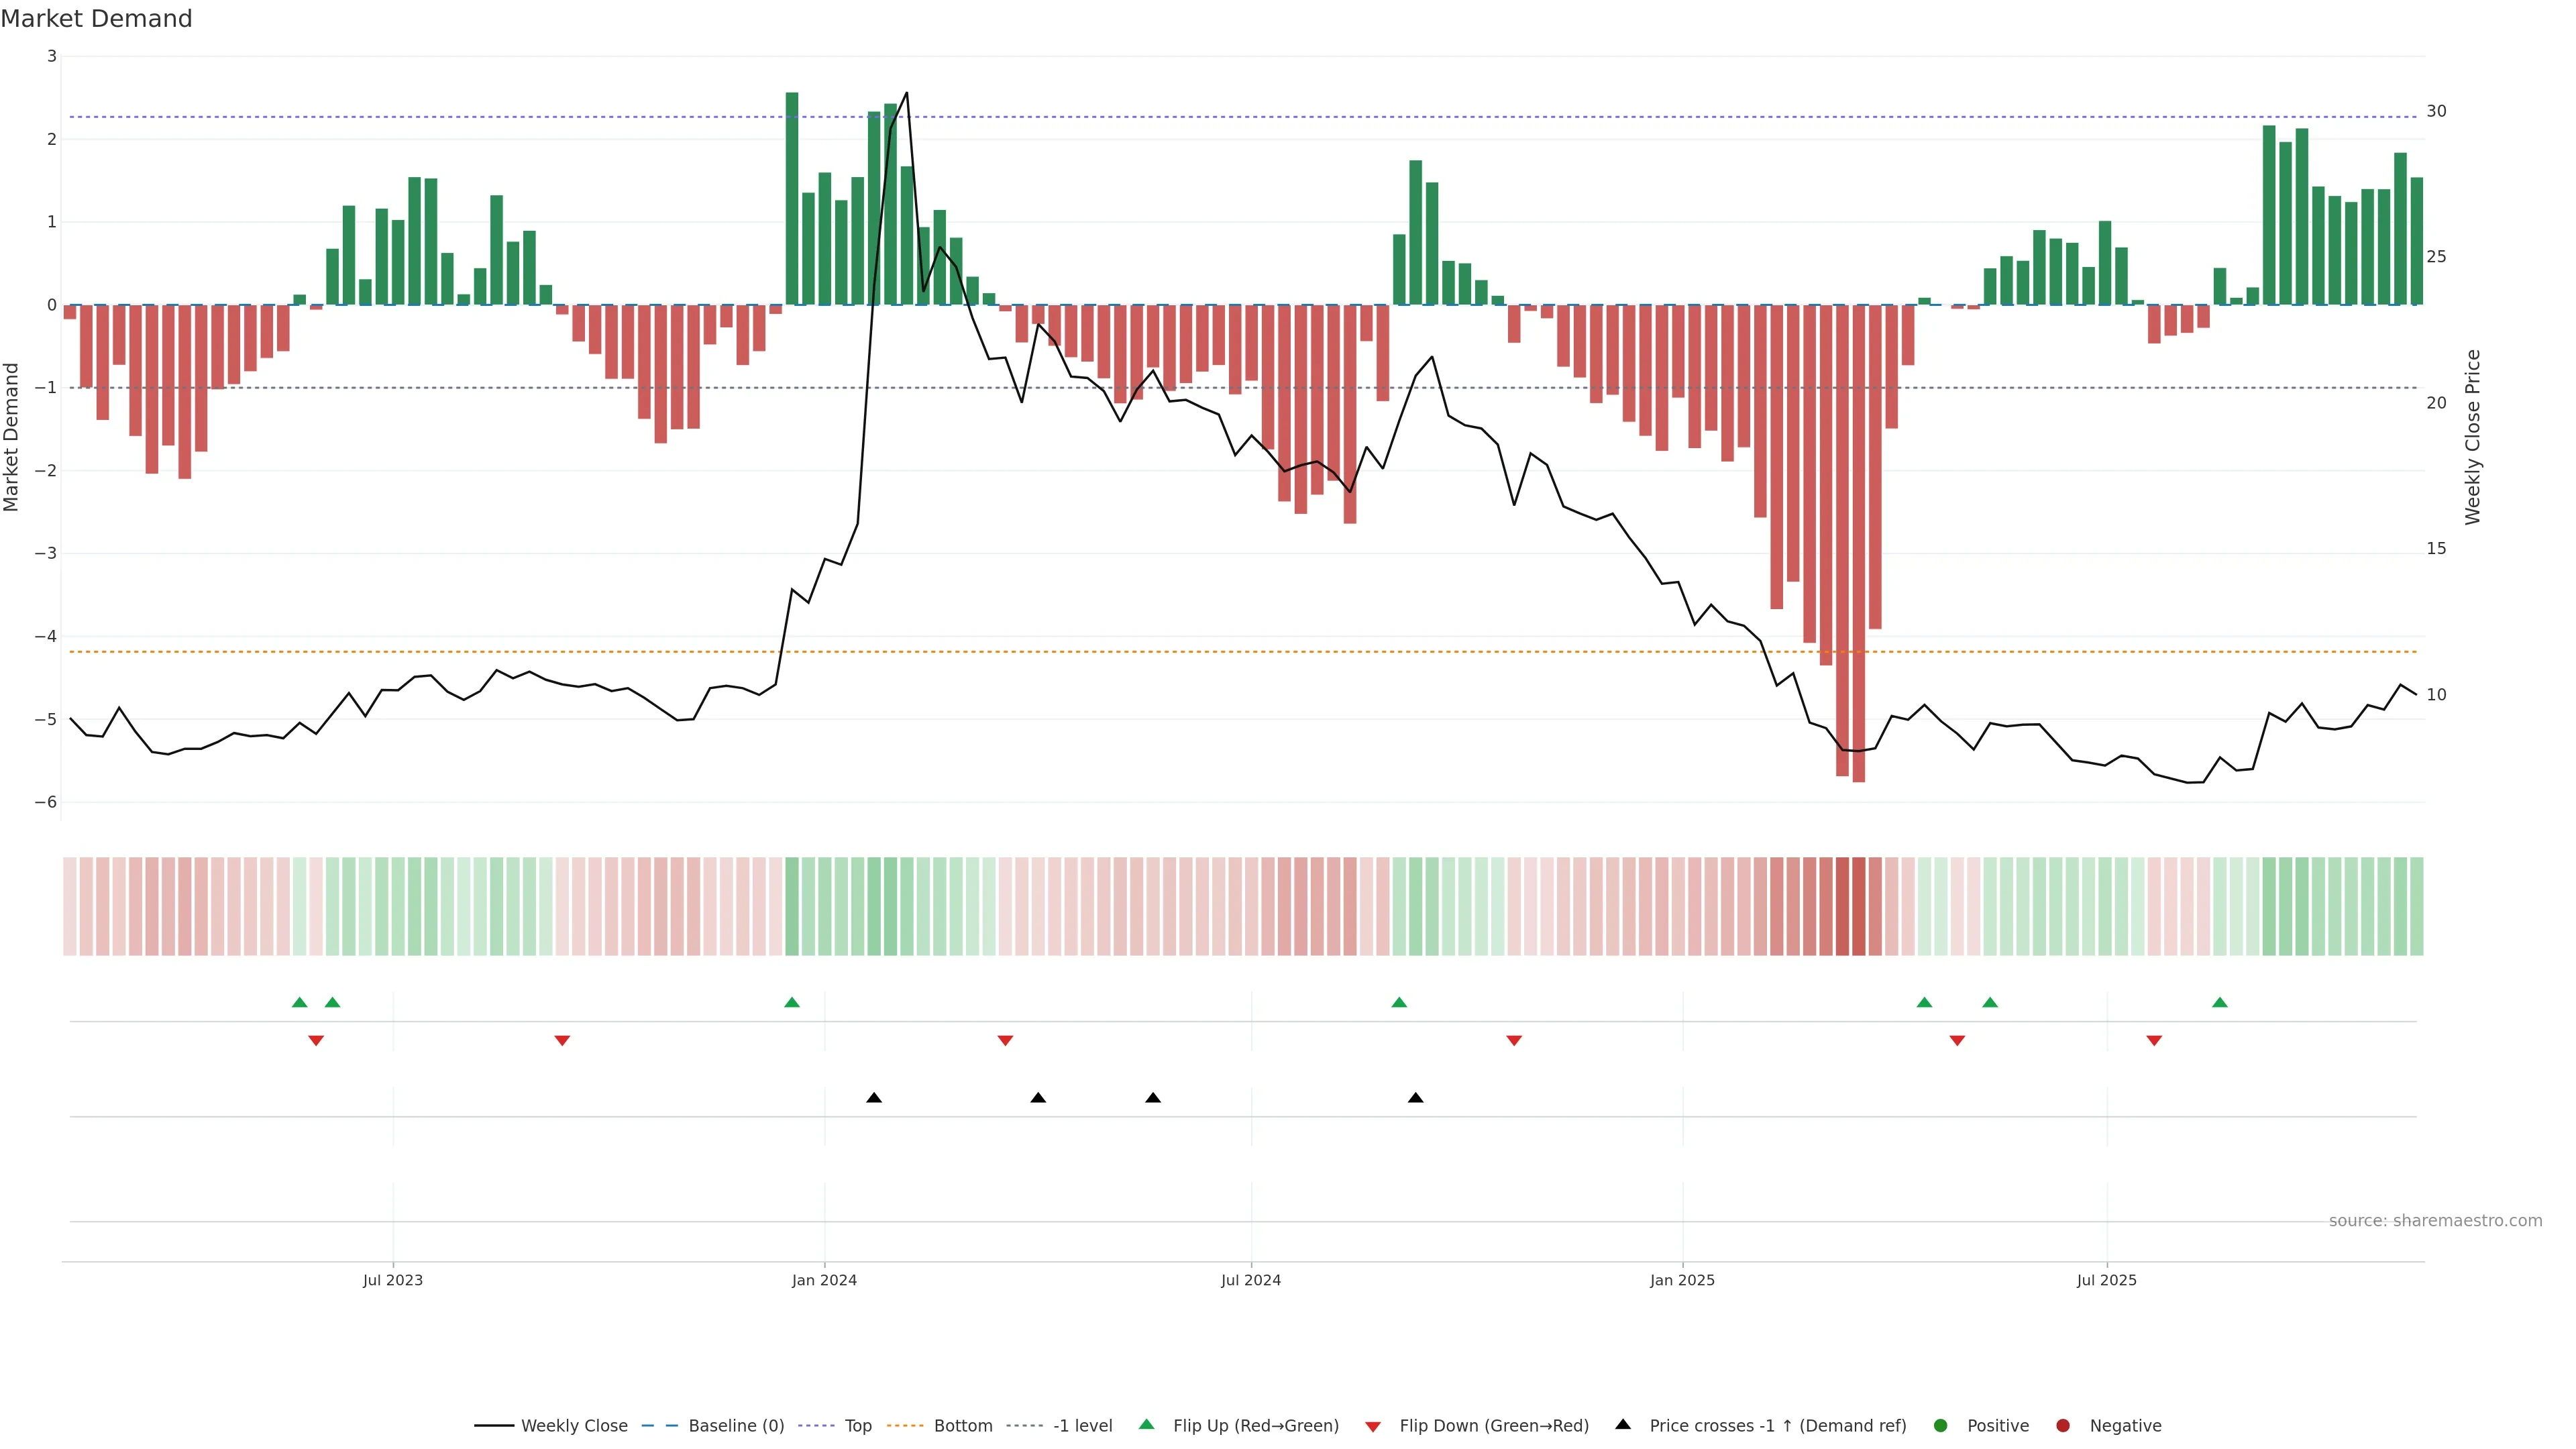Click the Jan 2024 axis label
The width and height of the screenshot is (2576, 1449).
[x=824, y=1280]
